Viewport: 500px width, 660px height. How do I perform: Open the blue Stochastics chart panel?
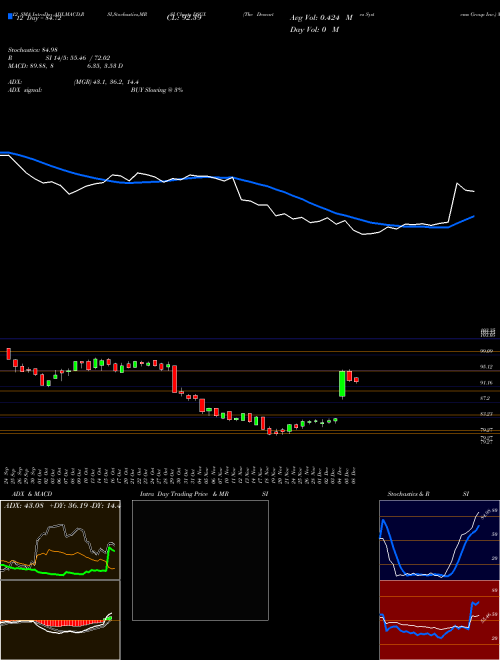[x=439, y=540]
